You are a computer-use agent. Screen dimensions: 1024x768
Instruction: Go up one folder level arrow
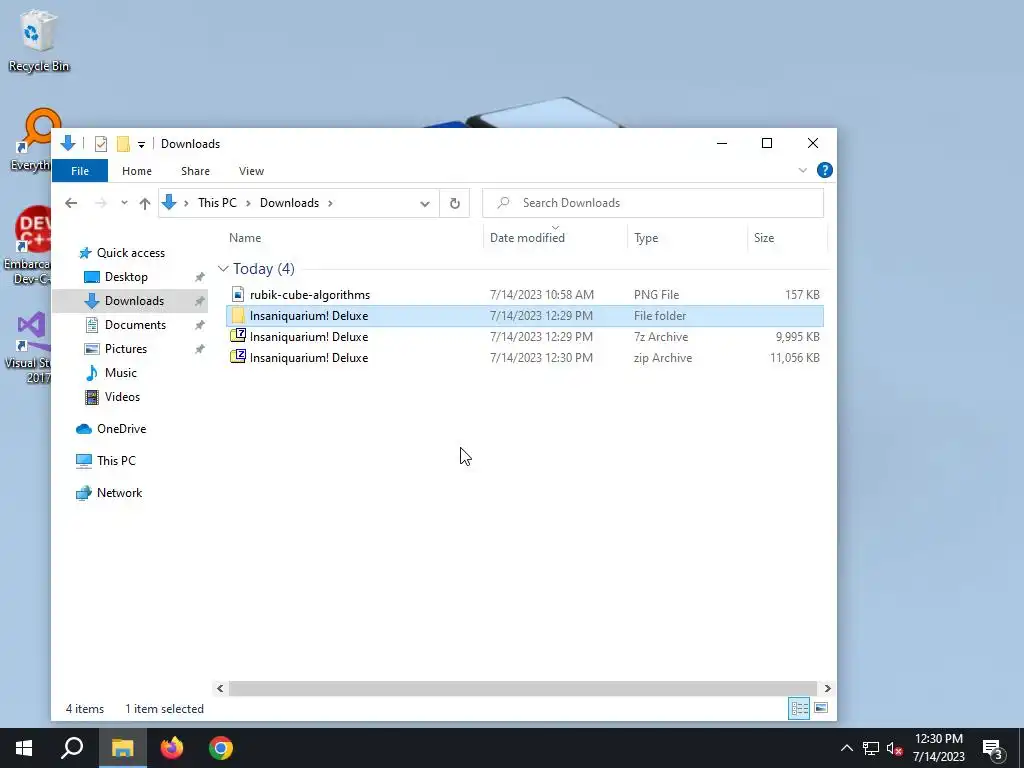(145, 203)
